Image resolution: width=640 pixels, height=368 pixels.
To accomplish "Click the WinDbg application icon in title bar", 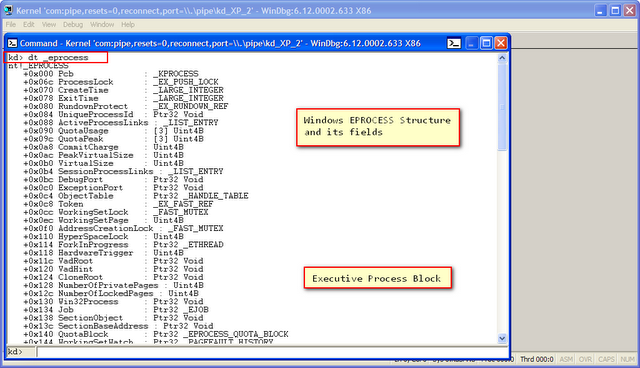I will (8, 10).
